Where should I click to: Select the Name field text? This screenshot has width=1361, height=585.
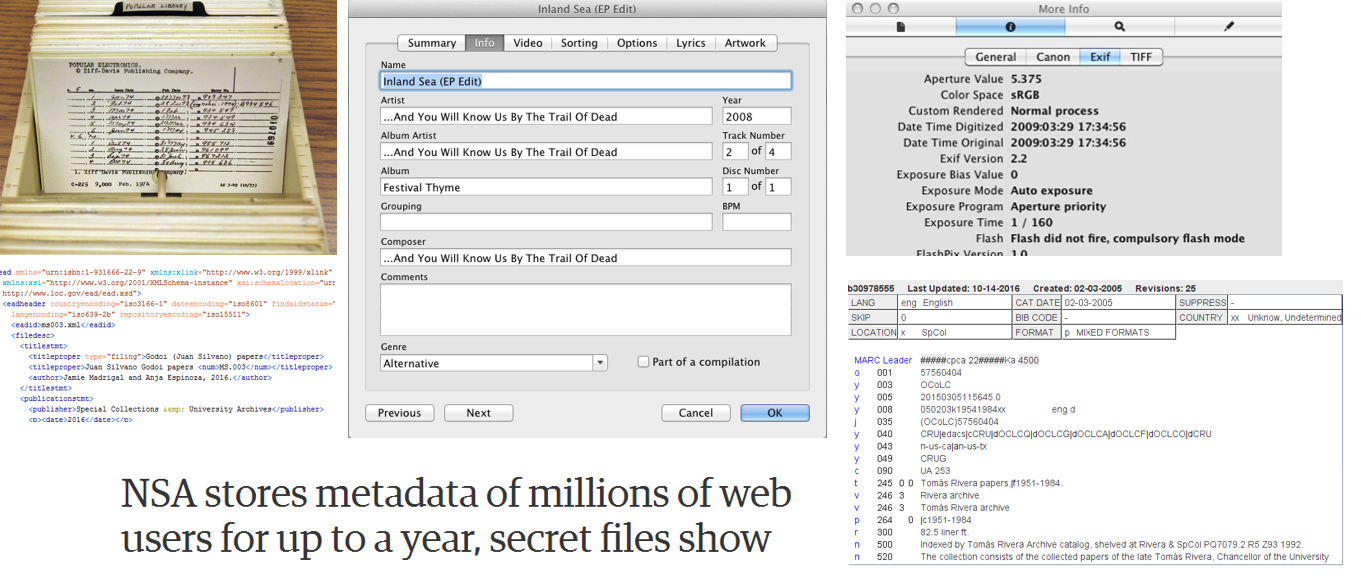(585, 80)
